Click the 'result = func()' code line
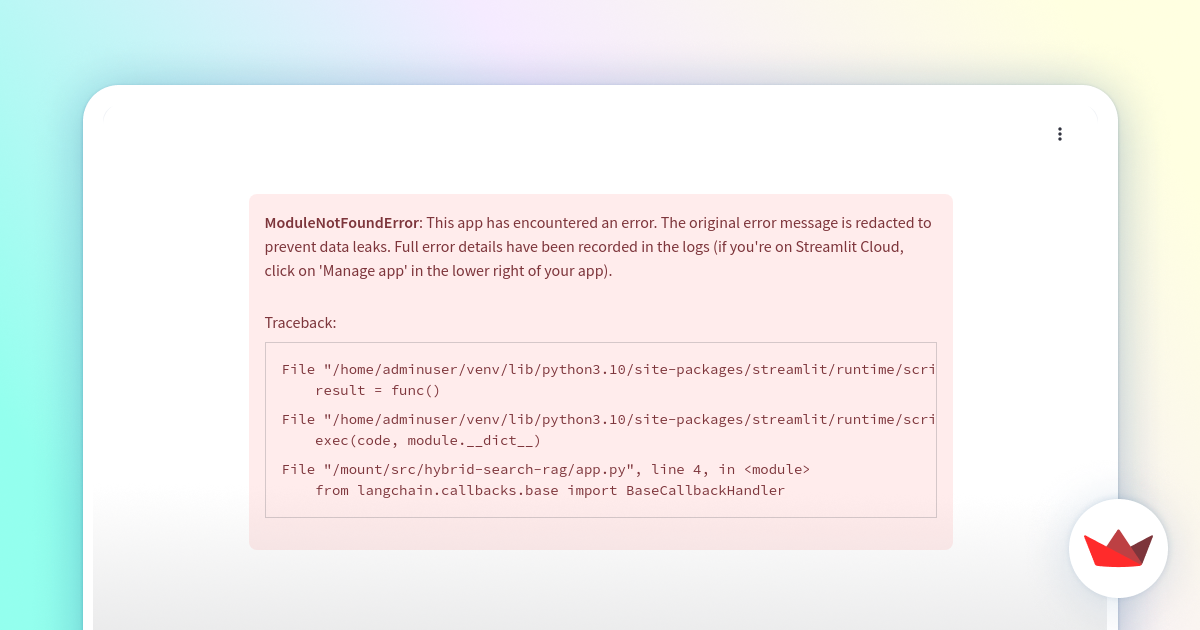 pos(377,390)
